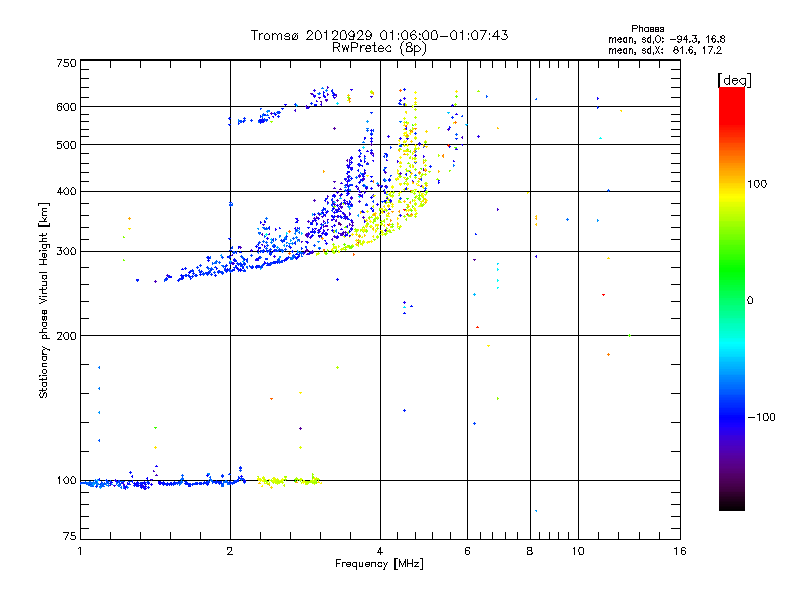
Task: Click the blue region of the colorbar
Action: 732,408
